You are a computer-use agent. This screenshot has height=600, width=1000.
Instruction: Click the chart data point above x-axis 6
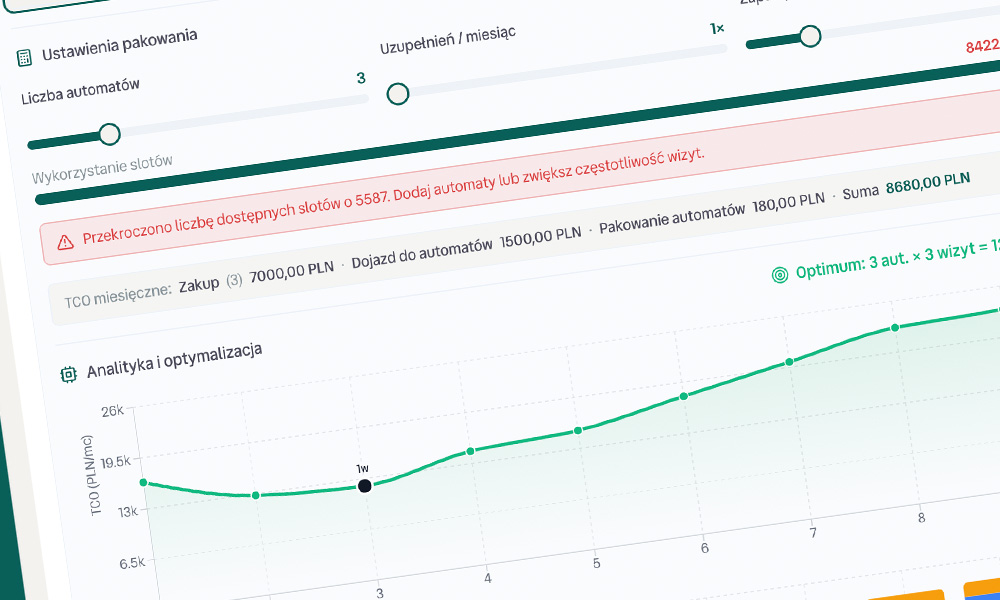coord(684,396)
